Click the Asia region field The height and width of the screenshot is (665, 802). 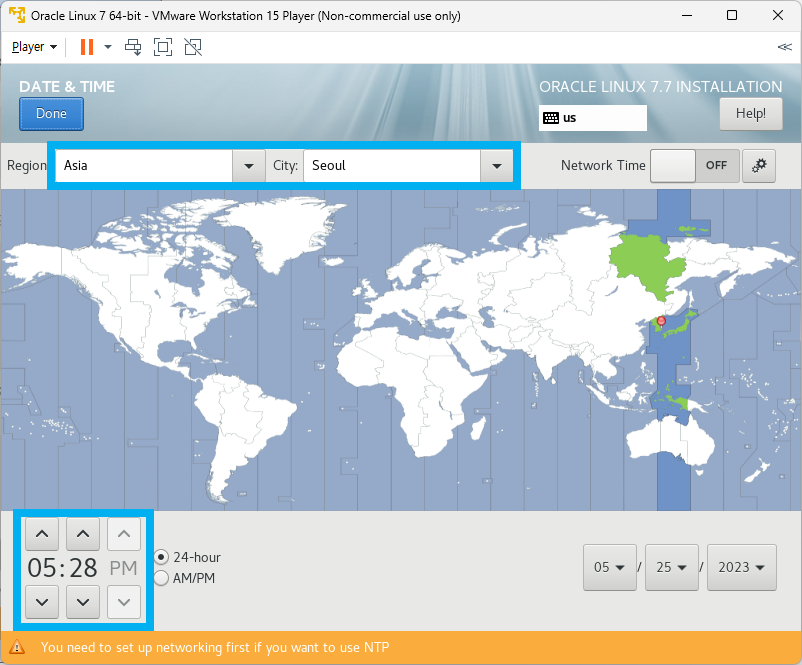[144, 166]
